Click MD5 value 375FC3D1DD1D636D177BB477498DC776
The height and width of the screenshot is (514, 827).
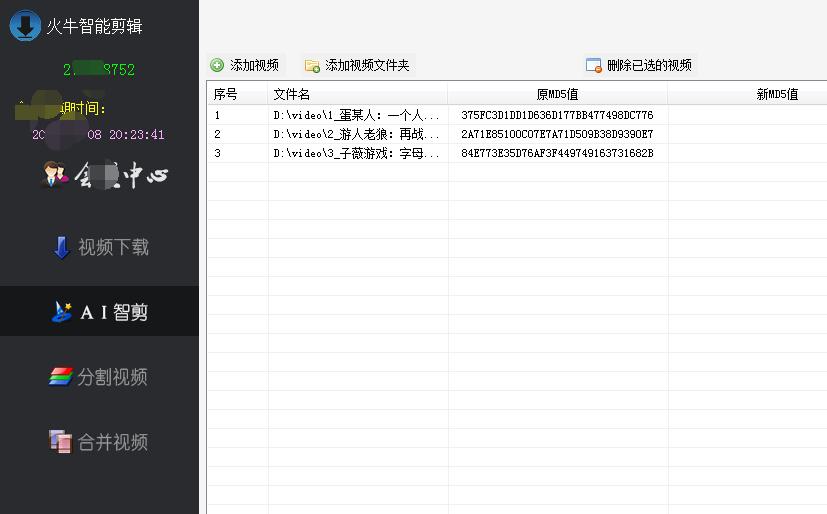[557, 115]
